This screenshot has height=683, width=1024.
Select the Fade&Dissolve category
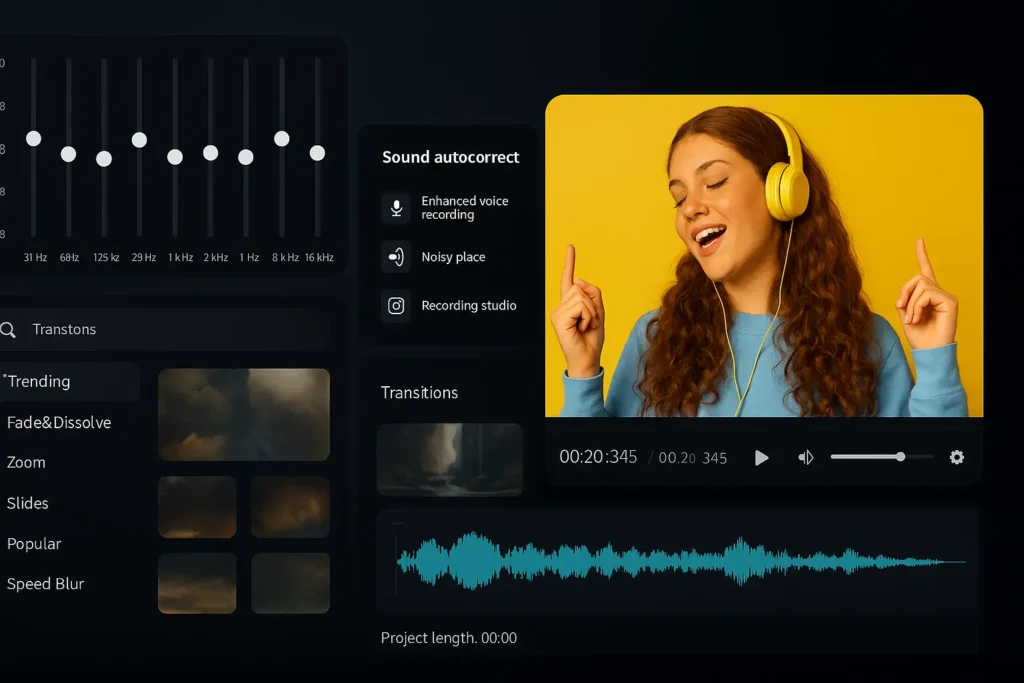(x=59, y=422)
